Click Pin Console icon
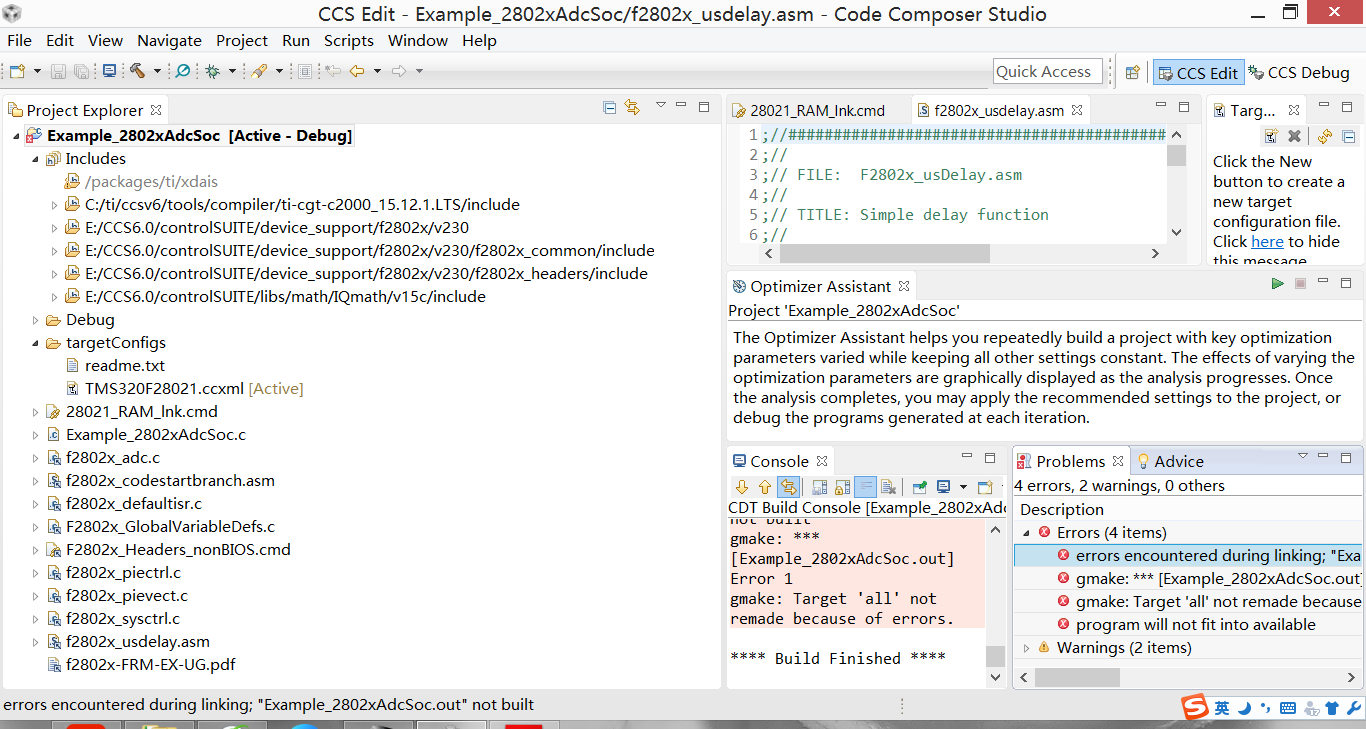 [x=919, y=487]
